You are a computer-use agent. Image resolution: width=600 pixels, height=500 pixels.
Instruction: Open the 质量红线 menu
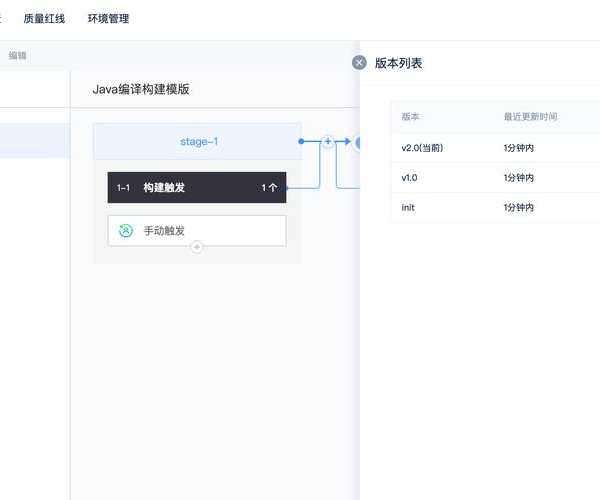[44, 19]
